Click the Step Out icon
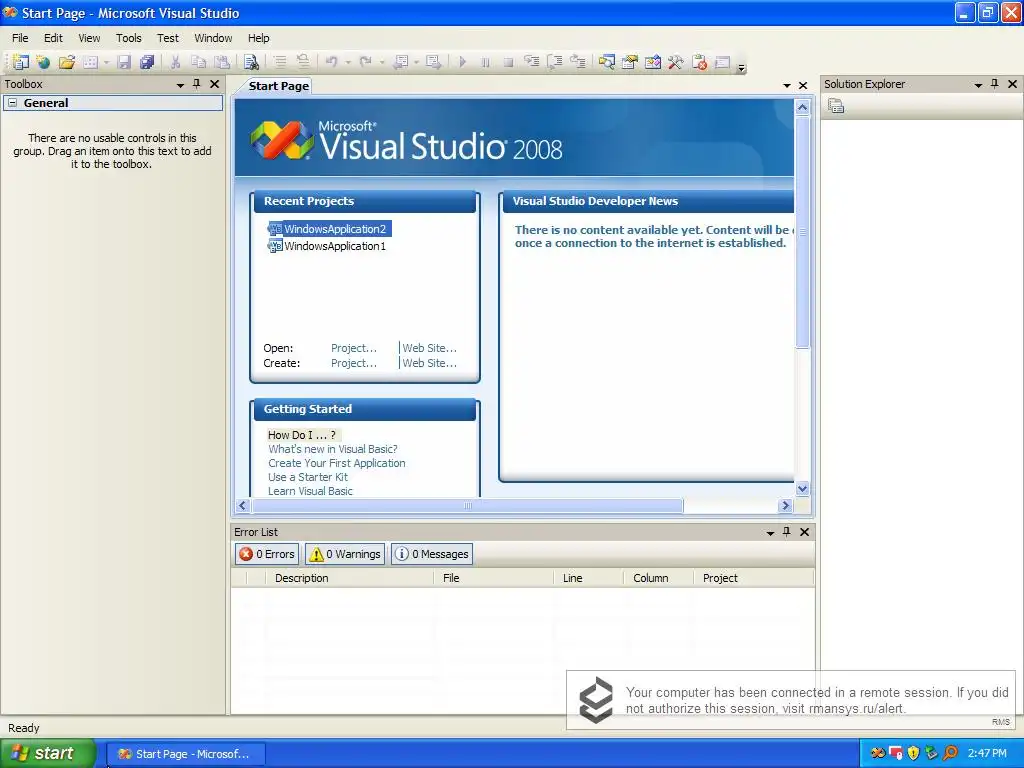Viewport: 1024px width, 768px height. pos(578,62)
